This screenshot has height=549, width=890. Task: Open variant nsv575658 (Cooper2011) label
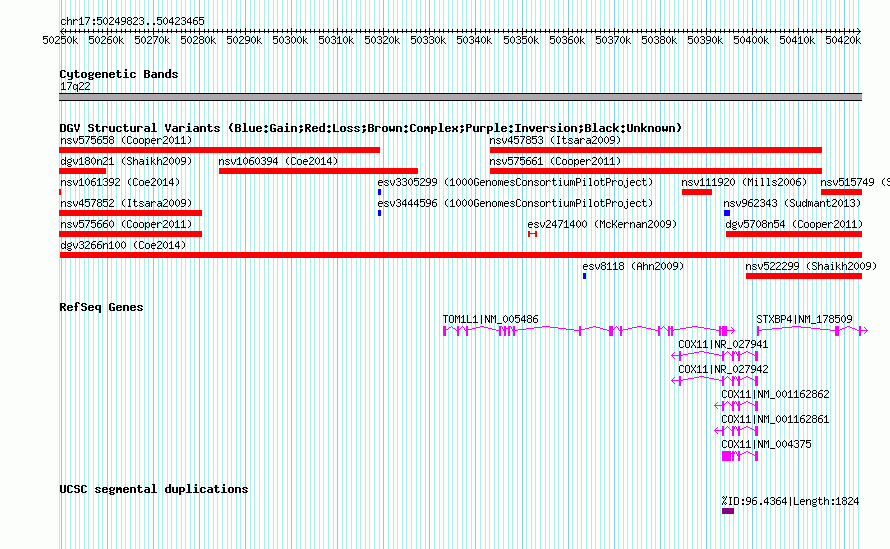pyautogui.click(x=126, y=140)
